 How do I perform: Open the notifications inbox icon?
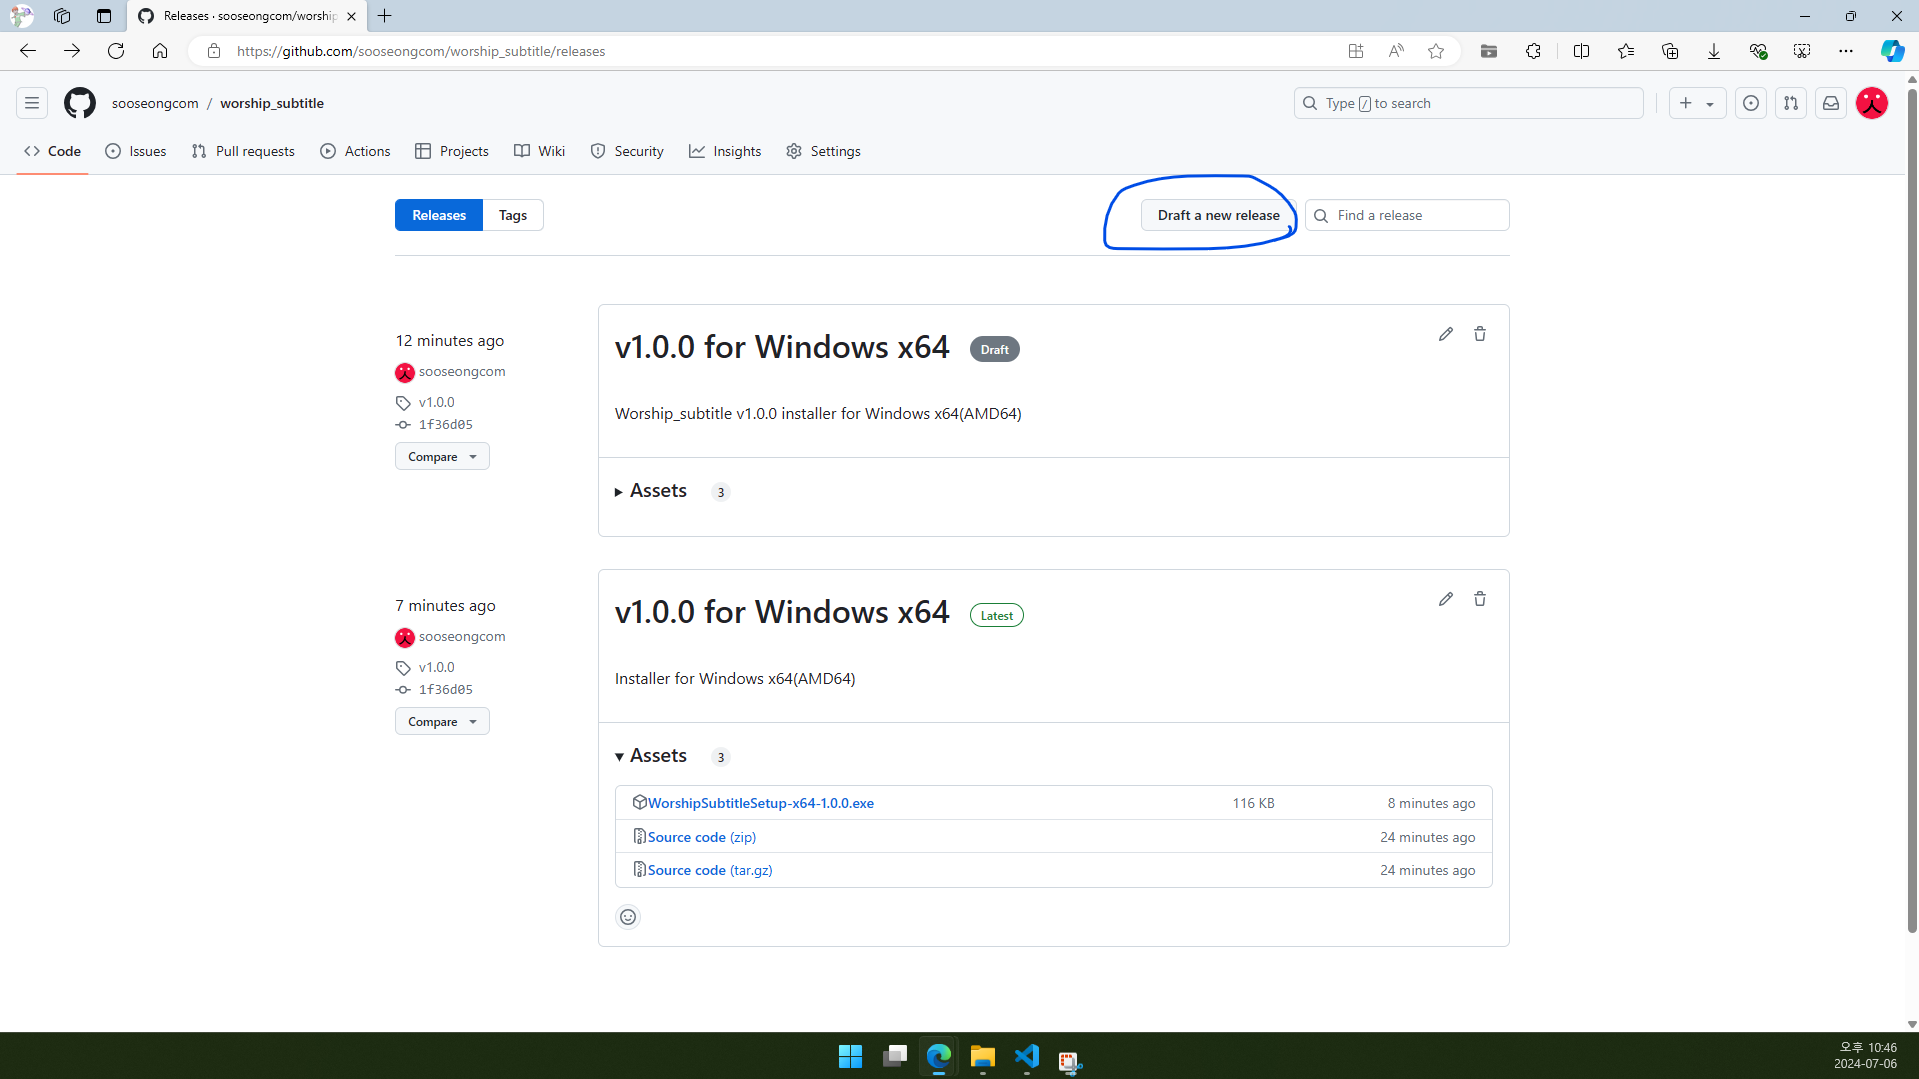tap(1831, 103)
